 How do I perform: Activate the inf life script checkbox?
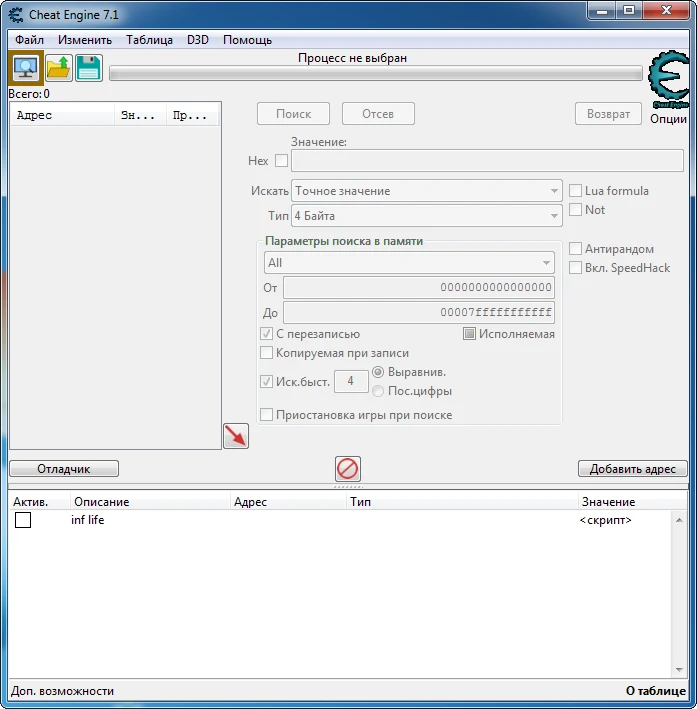click(x=23, y=520)
